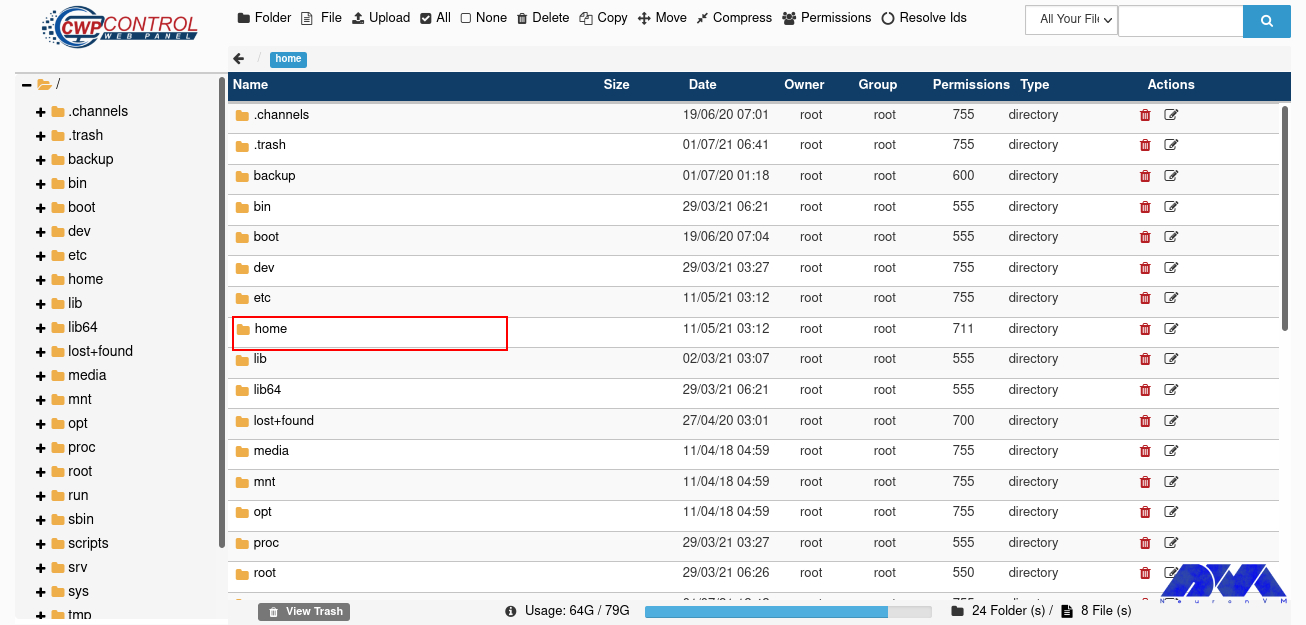
Task: Click the edit icon for the backup directory
Action: click(1170, 176)
